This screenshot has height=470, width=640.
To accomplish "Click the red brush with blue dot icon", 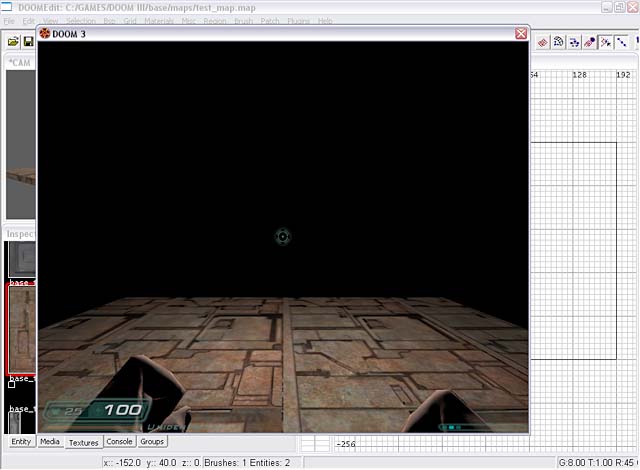I will click(589, 42).
